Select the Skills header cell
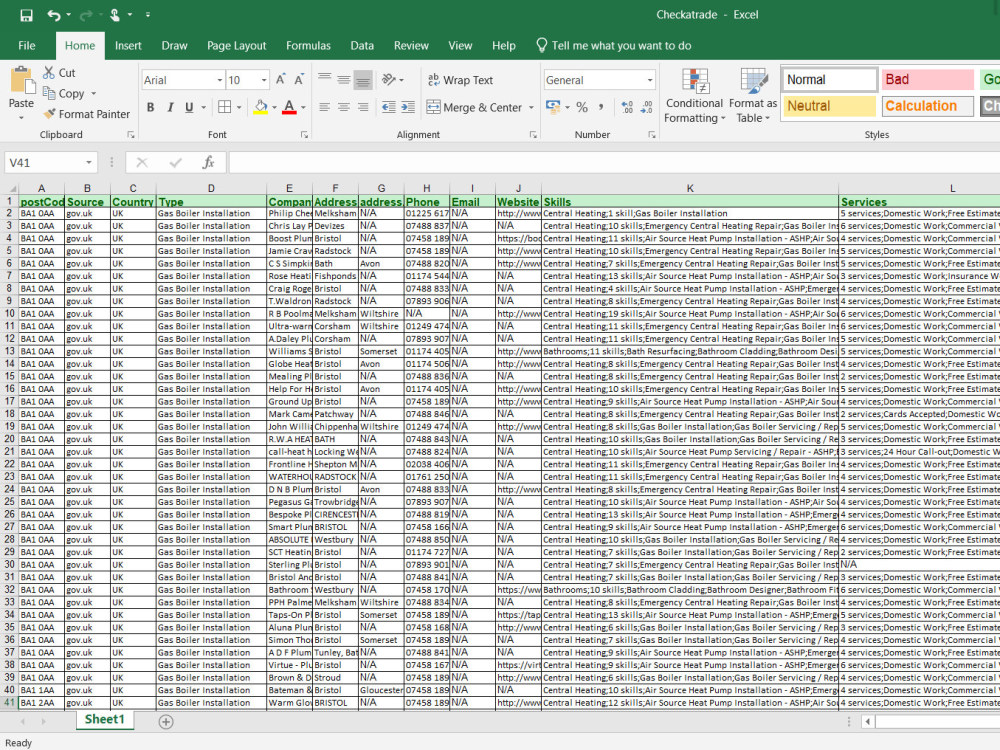1000x750 pixels. 690,202
